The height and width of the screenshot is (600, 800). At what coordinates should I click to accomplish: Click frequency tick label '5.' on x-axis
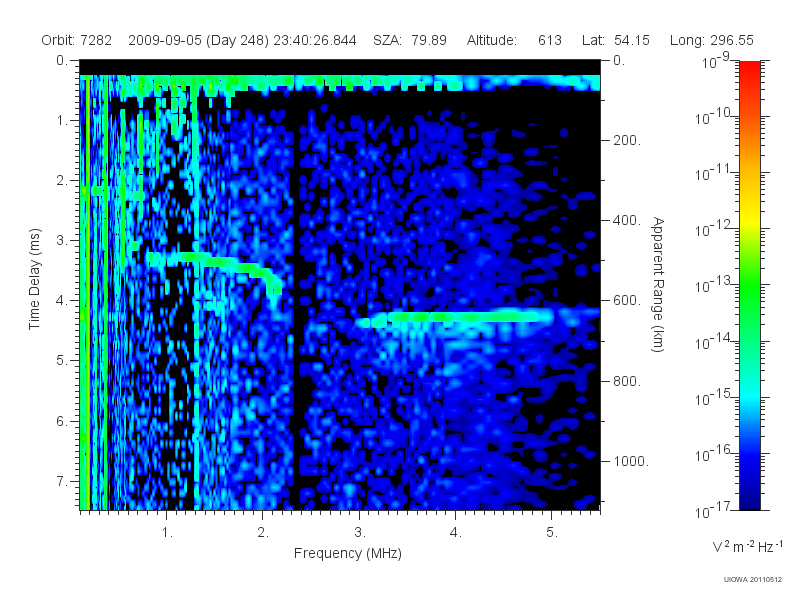tap(552, 533)
